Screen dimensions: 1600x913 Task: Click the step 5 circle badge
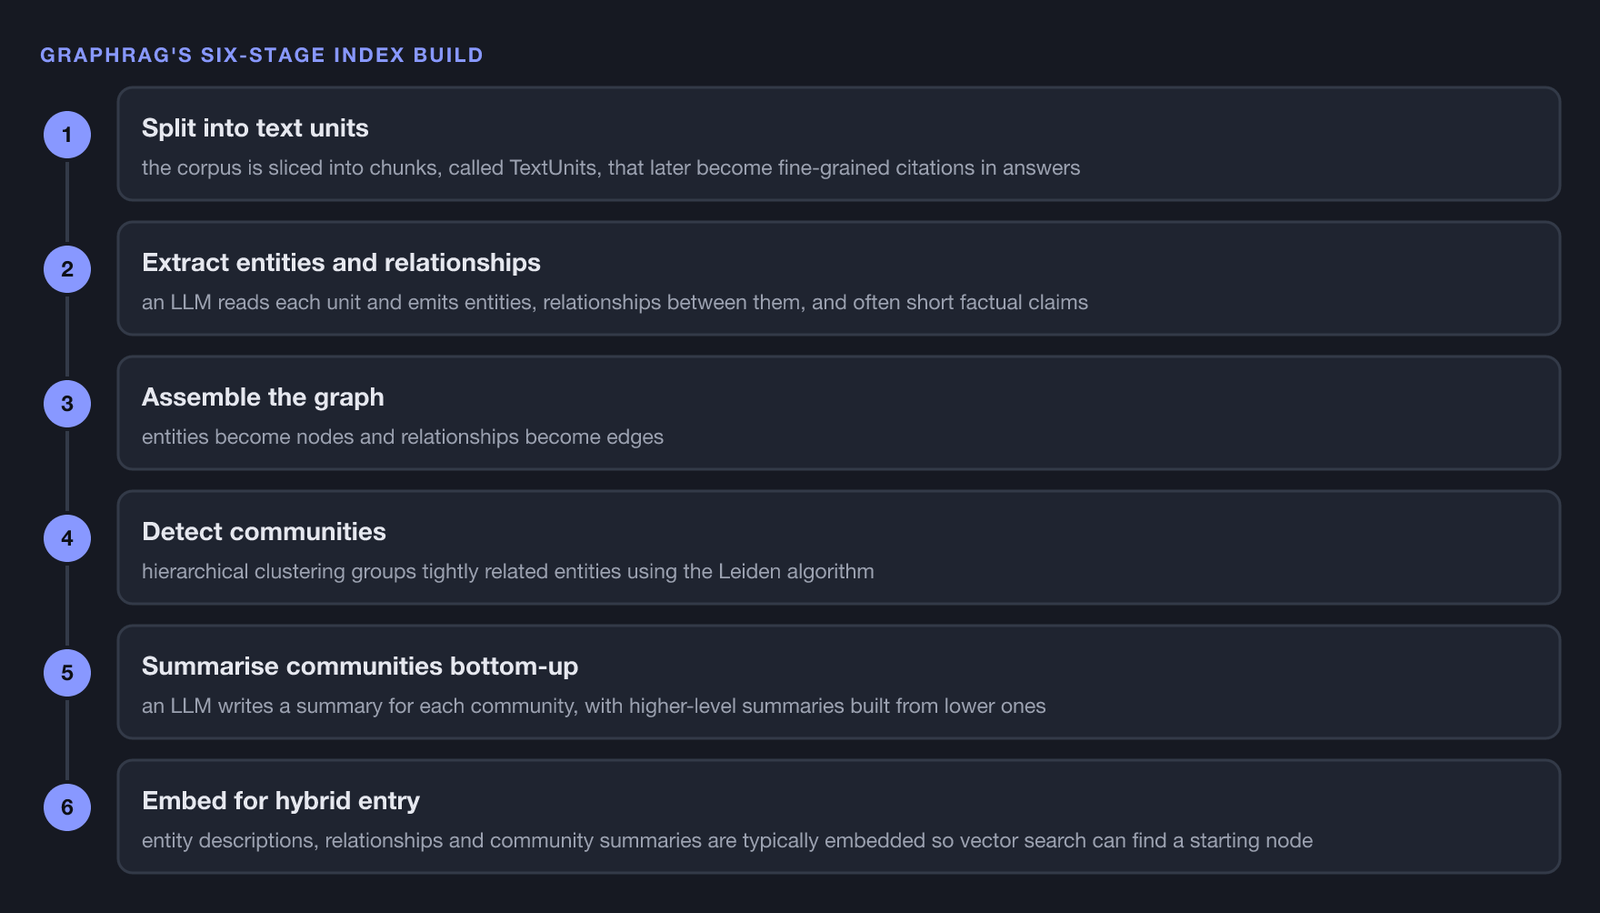point(67,673)
